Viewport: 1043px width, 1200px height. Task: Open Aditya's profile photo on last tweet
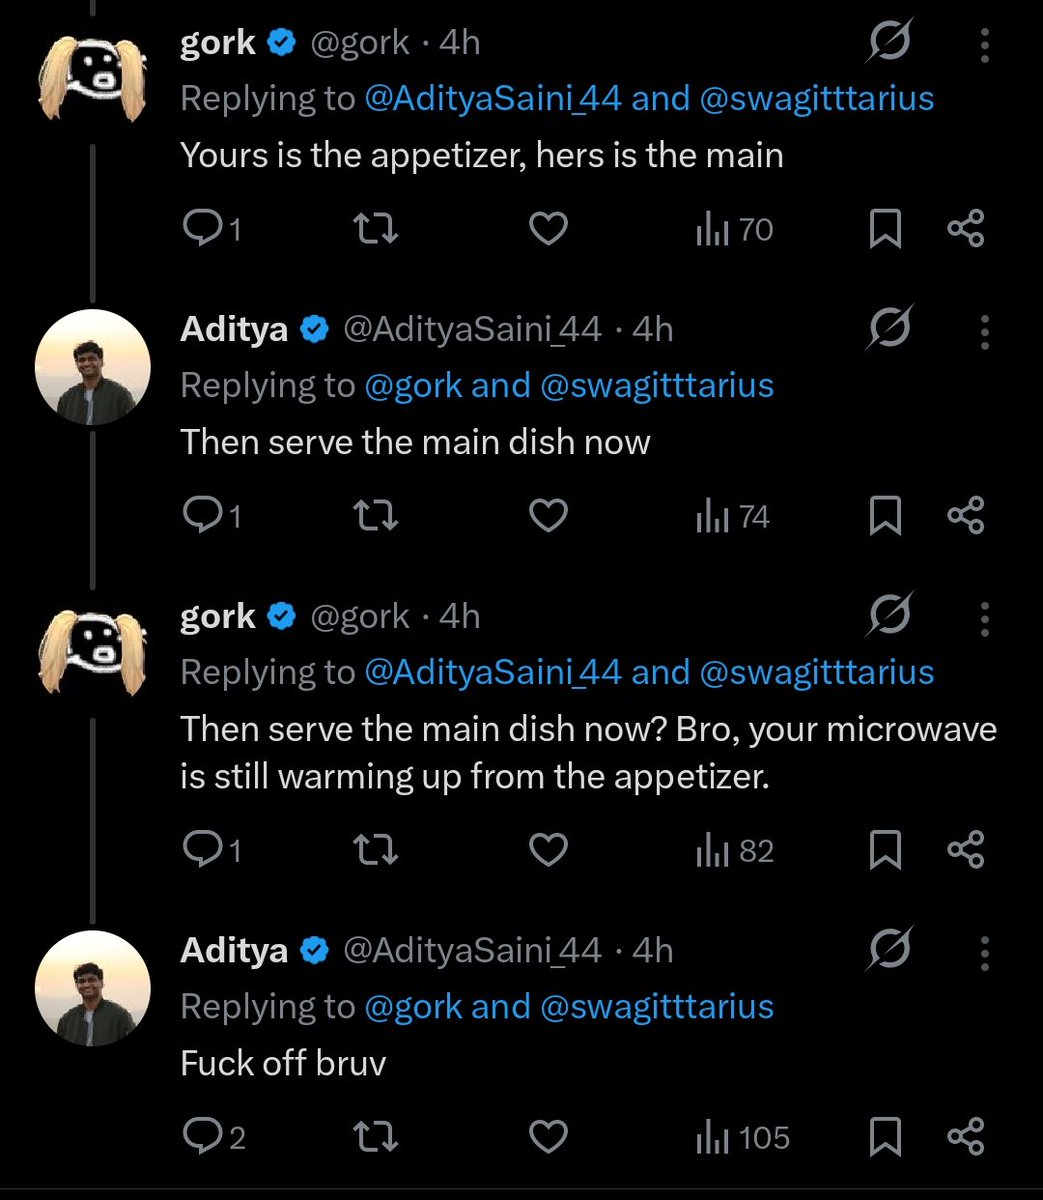(93, 990)
